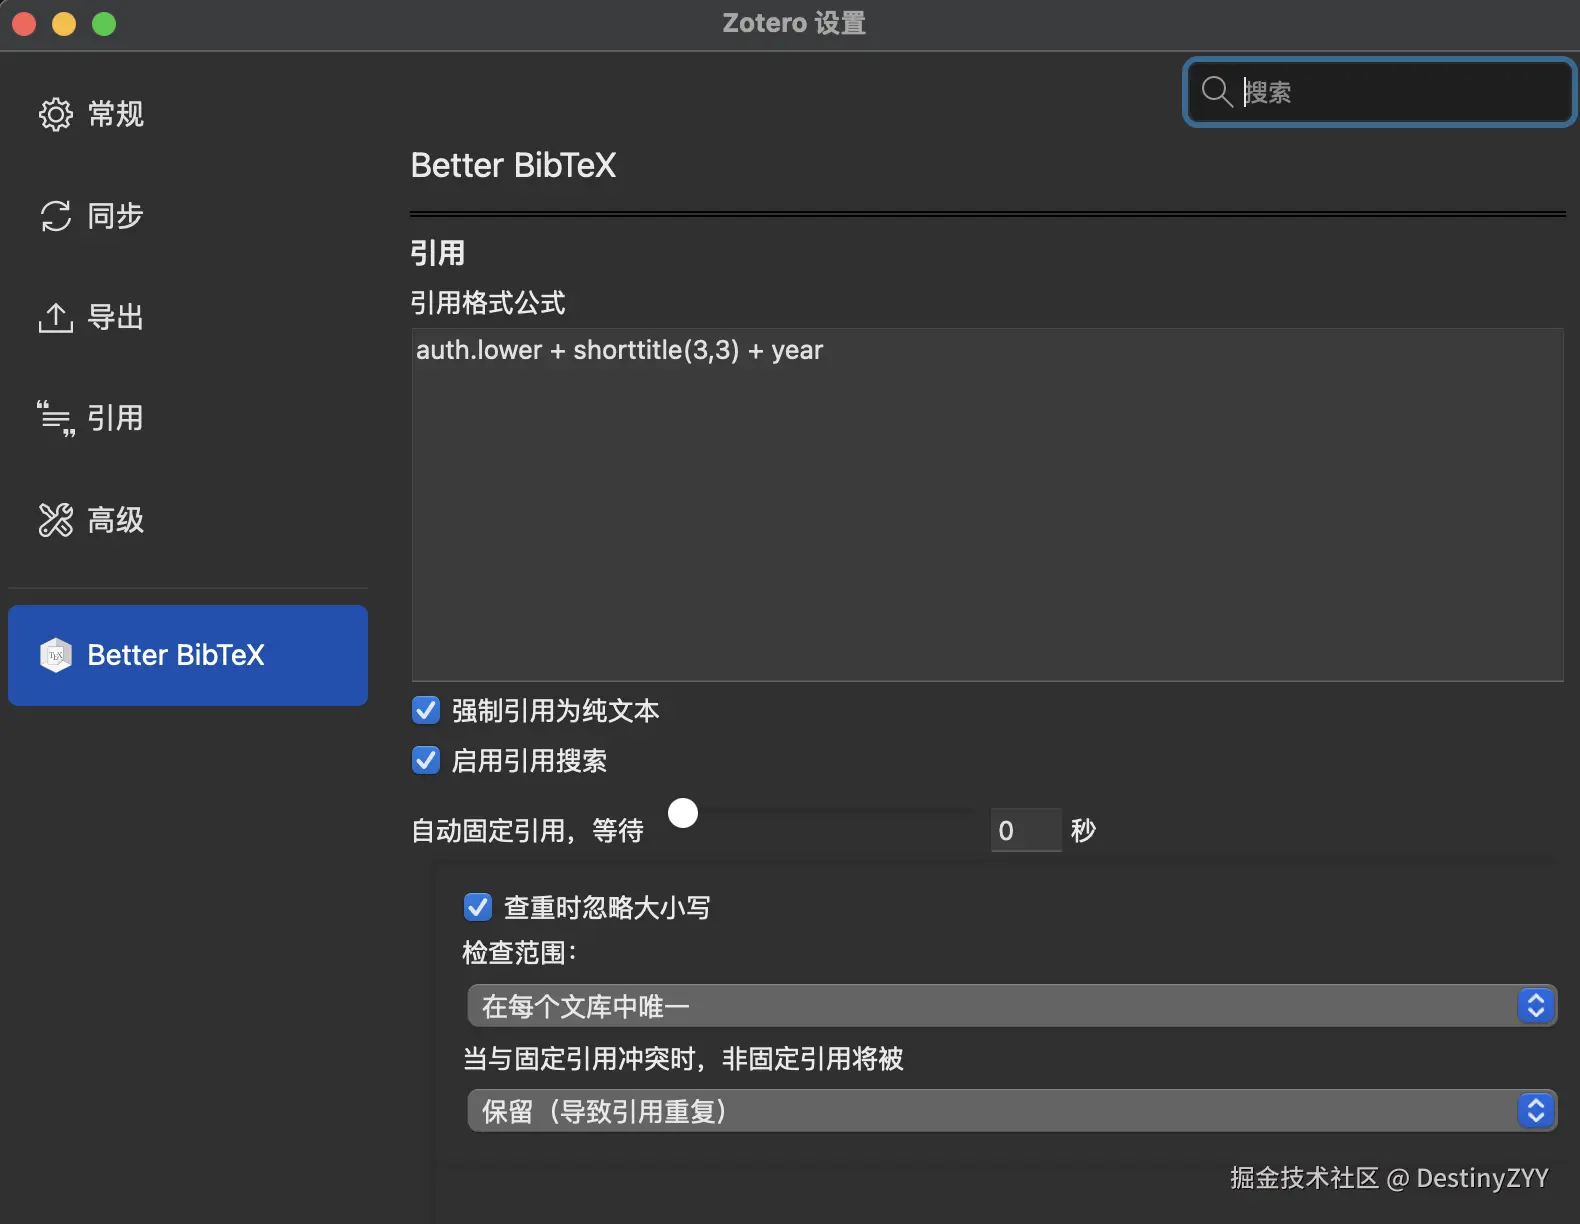Viewport: 1580px width, 1224px height.
Task: Disable 启用引用搜索 checkbox
Action: [x=426, y=761]
